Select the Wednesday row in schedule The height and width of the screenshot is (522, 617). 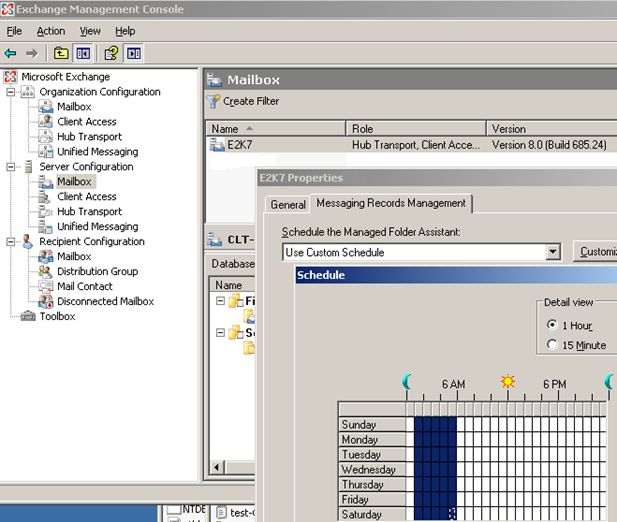(372, 469)
